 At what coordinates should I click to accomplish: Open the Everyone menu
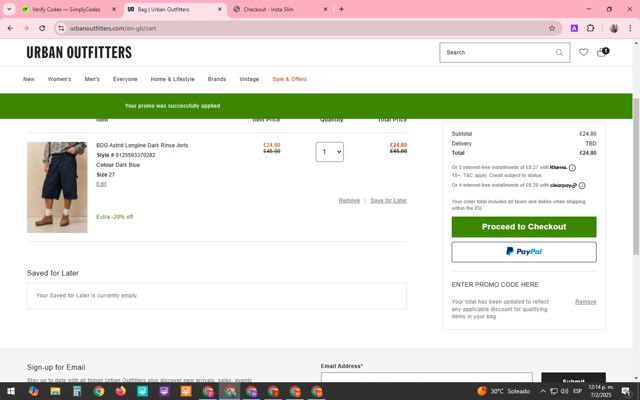click(125, 79)
